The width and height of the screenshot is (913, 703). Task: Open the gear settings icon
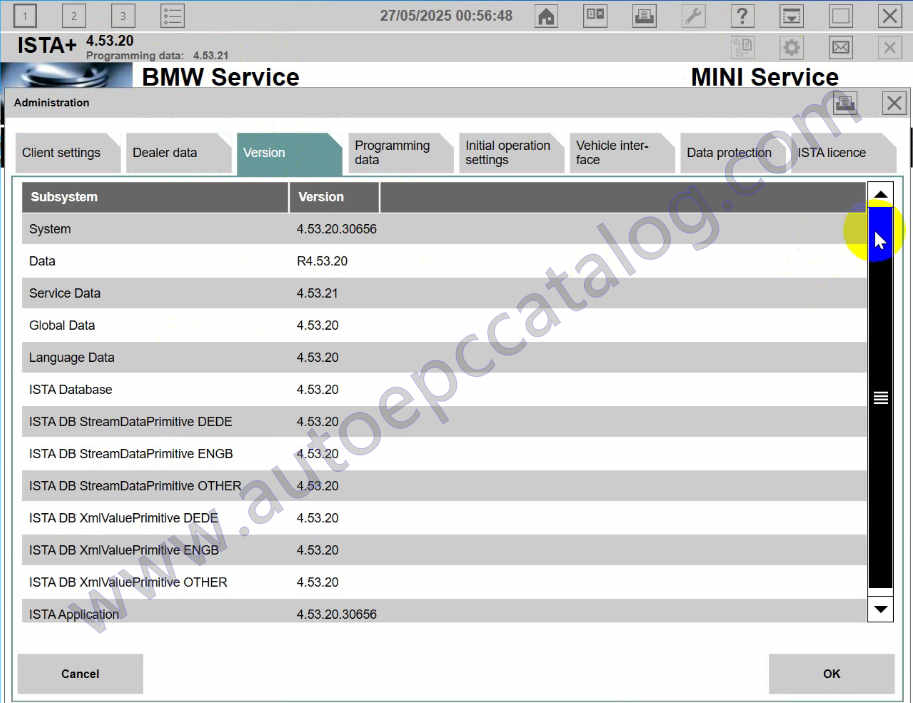(791, 47)
